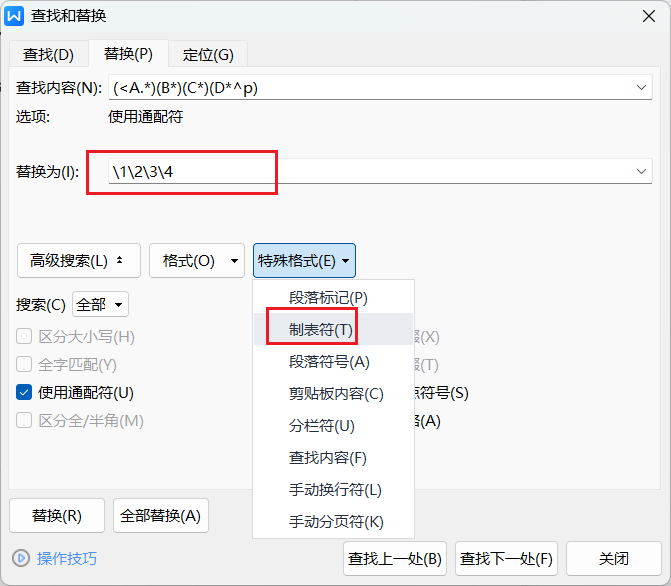Choose 段落标记 from the menu
671x586 pixels.
pos(328,297)
